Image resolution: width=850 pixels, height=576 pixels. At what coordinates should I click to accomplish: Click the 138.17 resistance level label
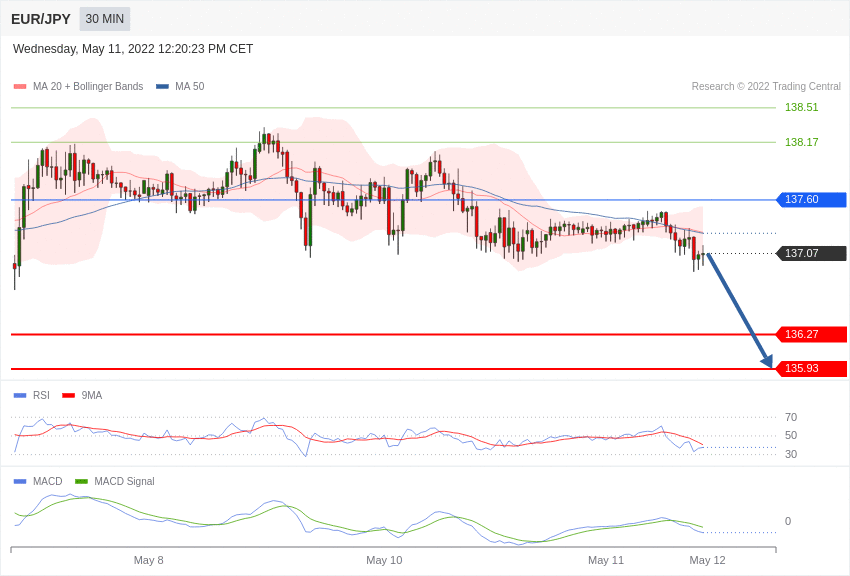(801, 142)
